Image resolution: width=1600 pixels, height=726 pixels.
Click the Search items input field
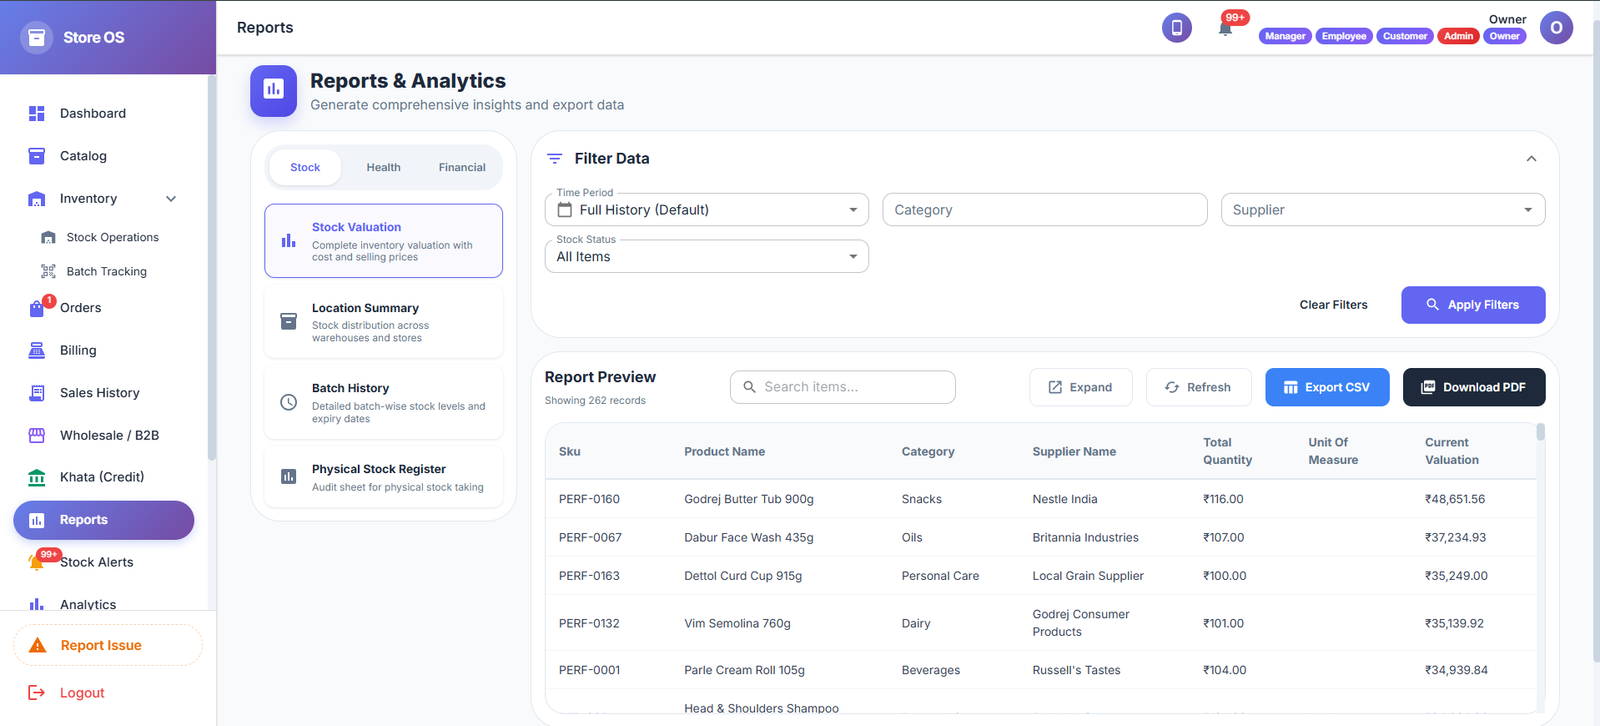click(x=843, y=387)
